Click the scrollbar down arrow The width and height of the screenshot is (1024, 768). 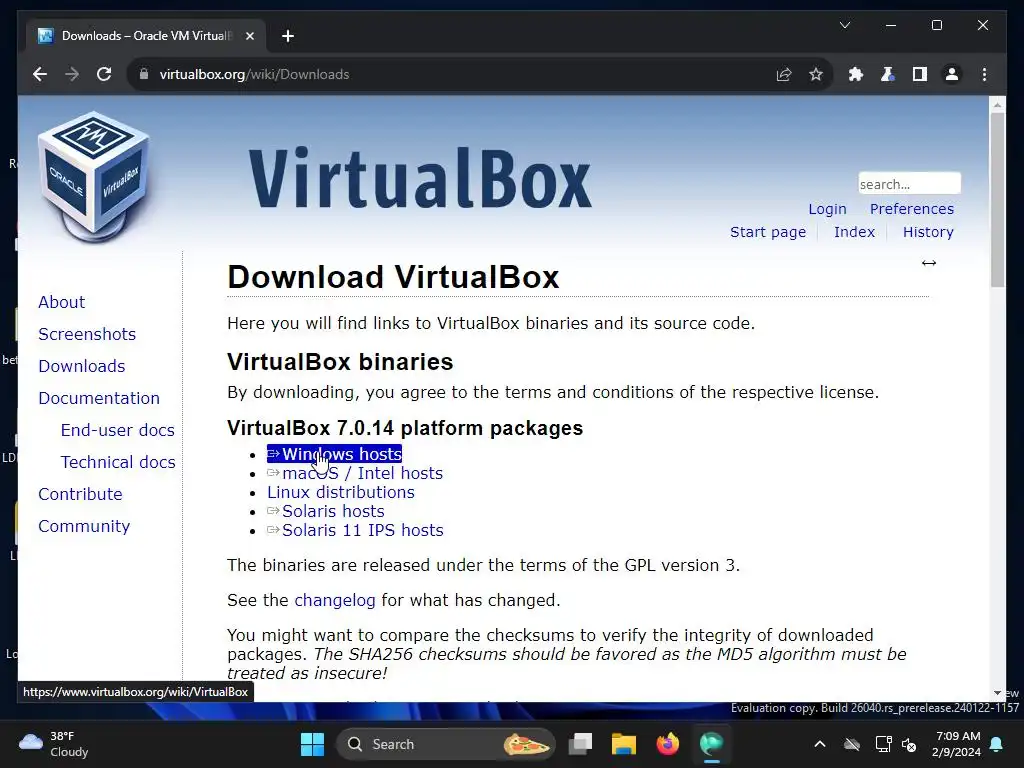(x=997, y=693)
